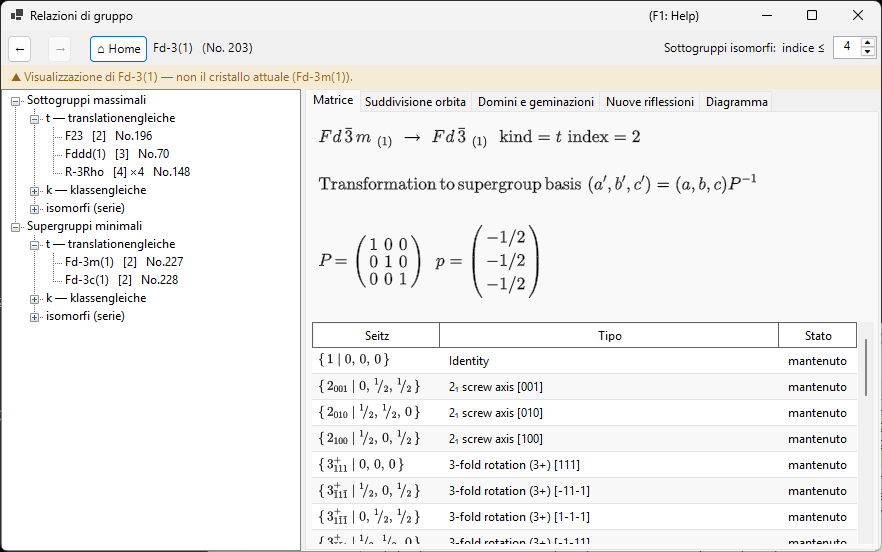882x552 pixels.
Task: Select the 2₁ screw axis [001] row
Action: (584, 387)
